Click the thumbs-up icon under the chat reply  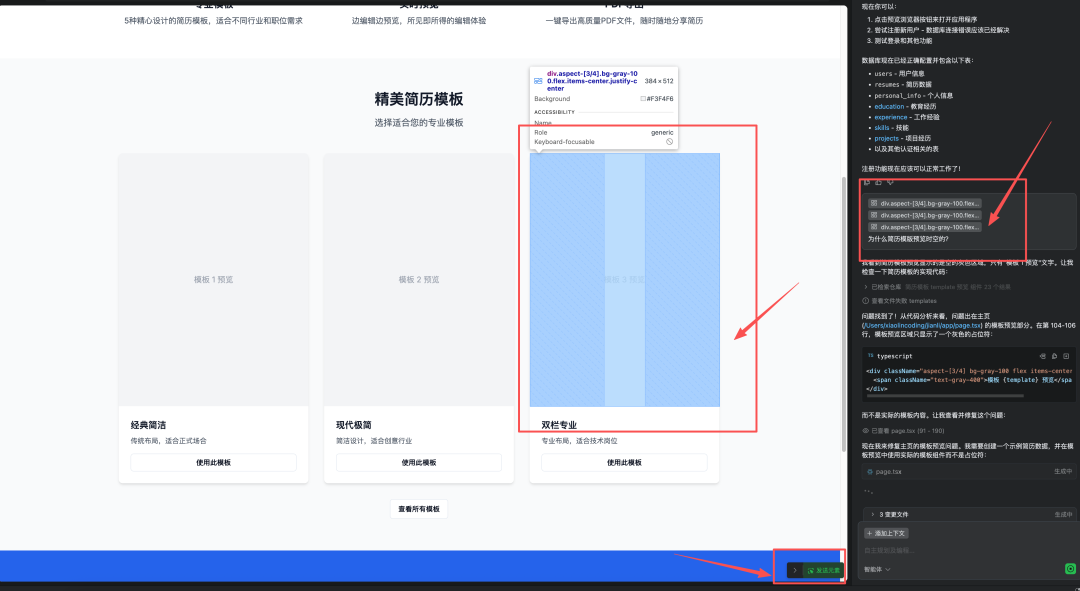click(x=878, y=183)
